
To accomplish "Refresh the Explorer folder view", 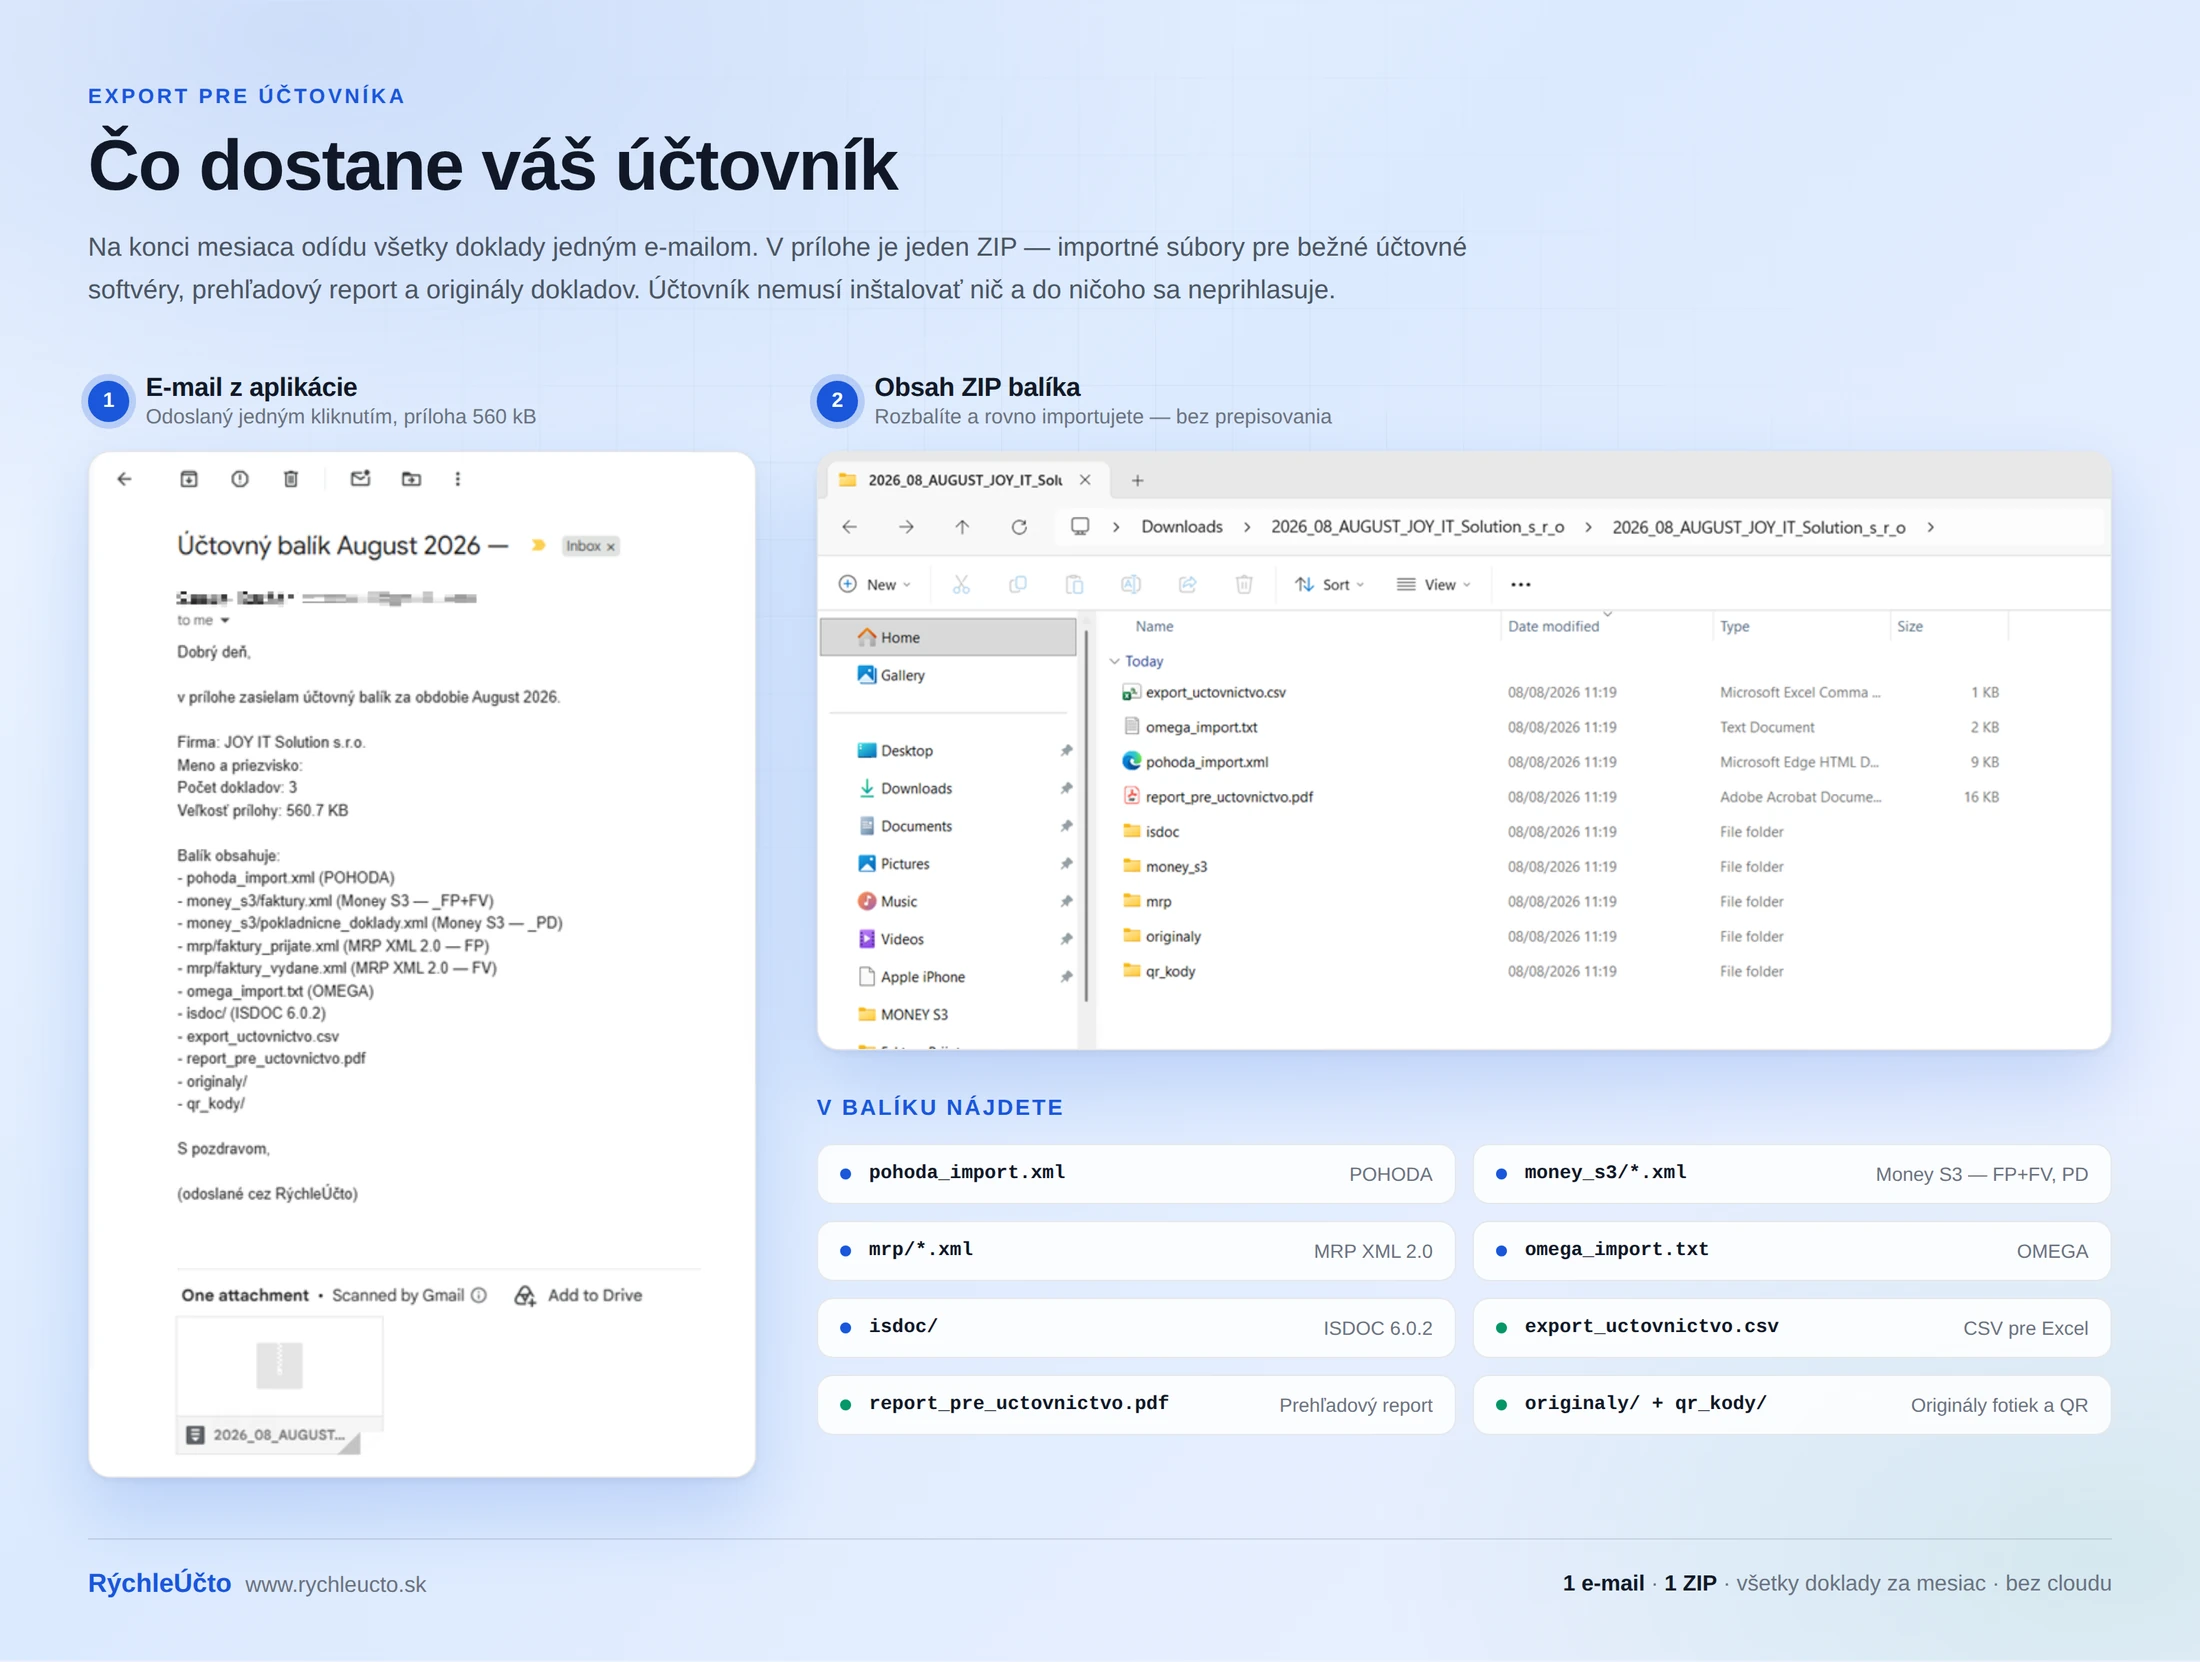I will (1019, 527).
